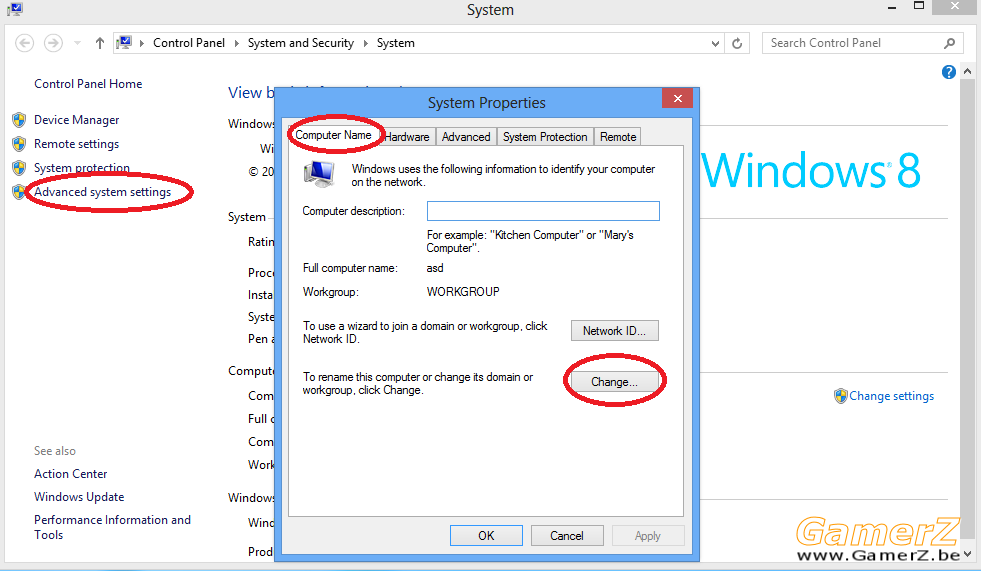Expand arrow after Control Panel breadcrumb
This screenshot has height=571, width=981.
236,43
